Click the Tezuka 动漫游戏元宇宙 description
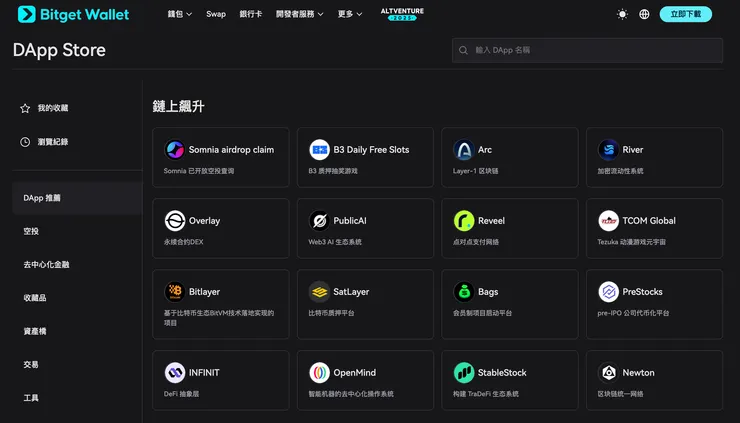Image resolution: width=740 pixels, height=423 pixels. (x=631, y=242)
